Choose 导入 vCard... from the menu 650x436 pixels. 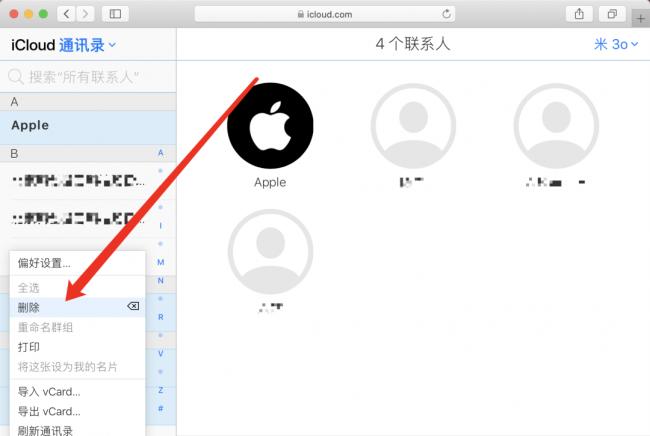(x=78, y=392)
